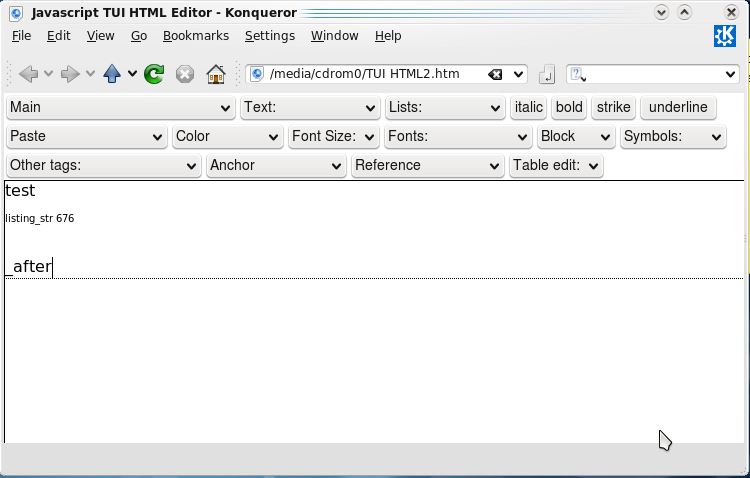Open the Back history dropdown arrow
This screenshot has width=750, height=478.
pos(48,74)
